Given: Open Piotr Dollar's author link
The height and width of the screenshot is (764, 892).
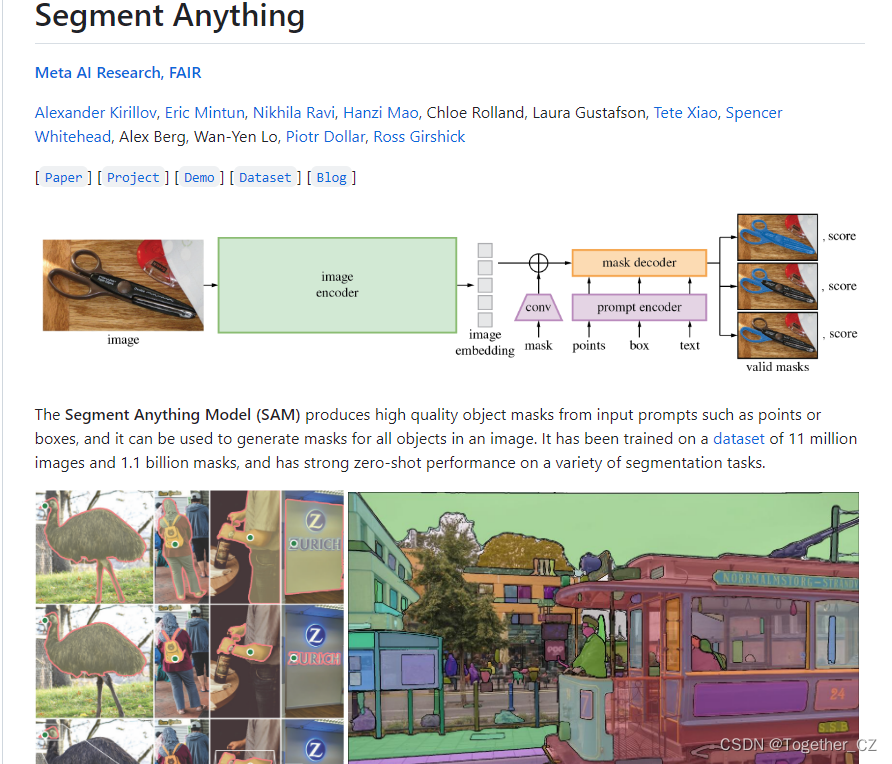Looking at the screenshot, I should click(x=325, y=137).
